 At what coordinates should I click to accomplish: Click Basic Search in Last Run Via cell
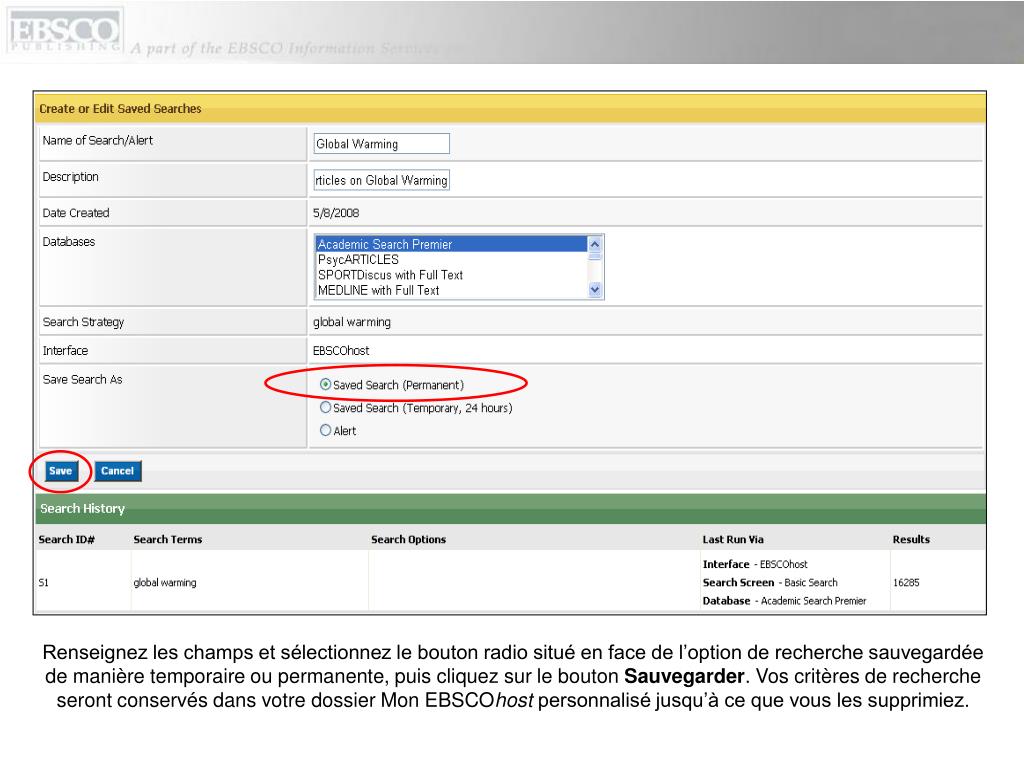click(810, 583)
